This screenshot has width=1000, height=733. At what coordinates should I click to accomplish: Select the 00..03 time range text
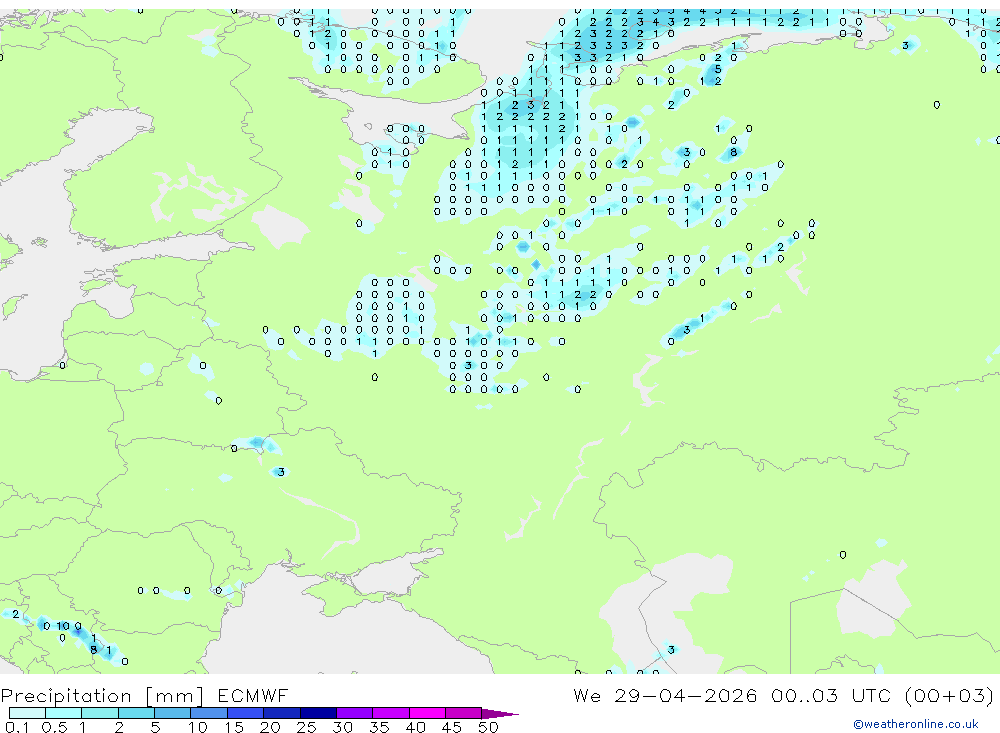point(804,695)
